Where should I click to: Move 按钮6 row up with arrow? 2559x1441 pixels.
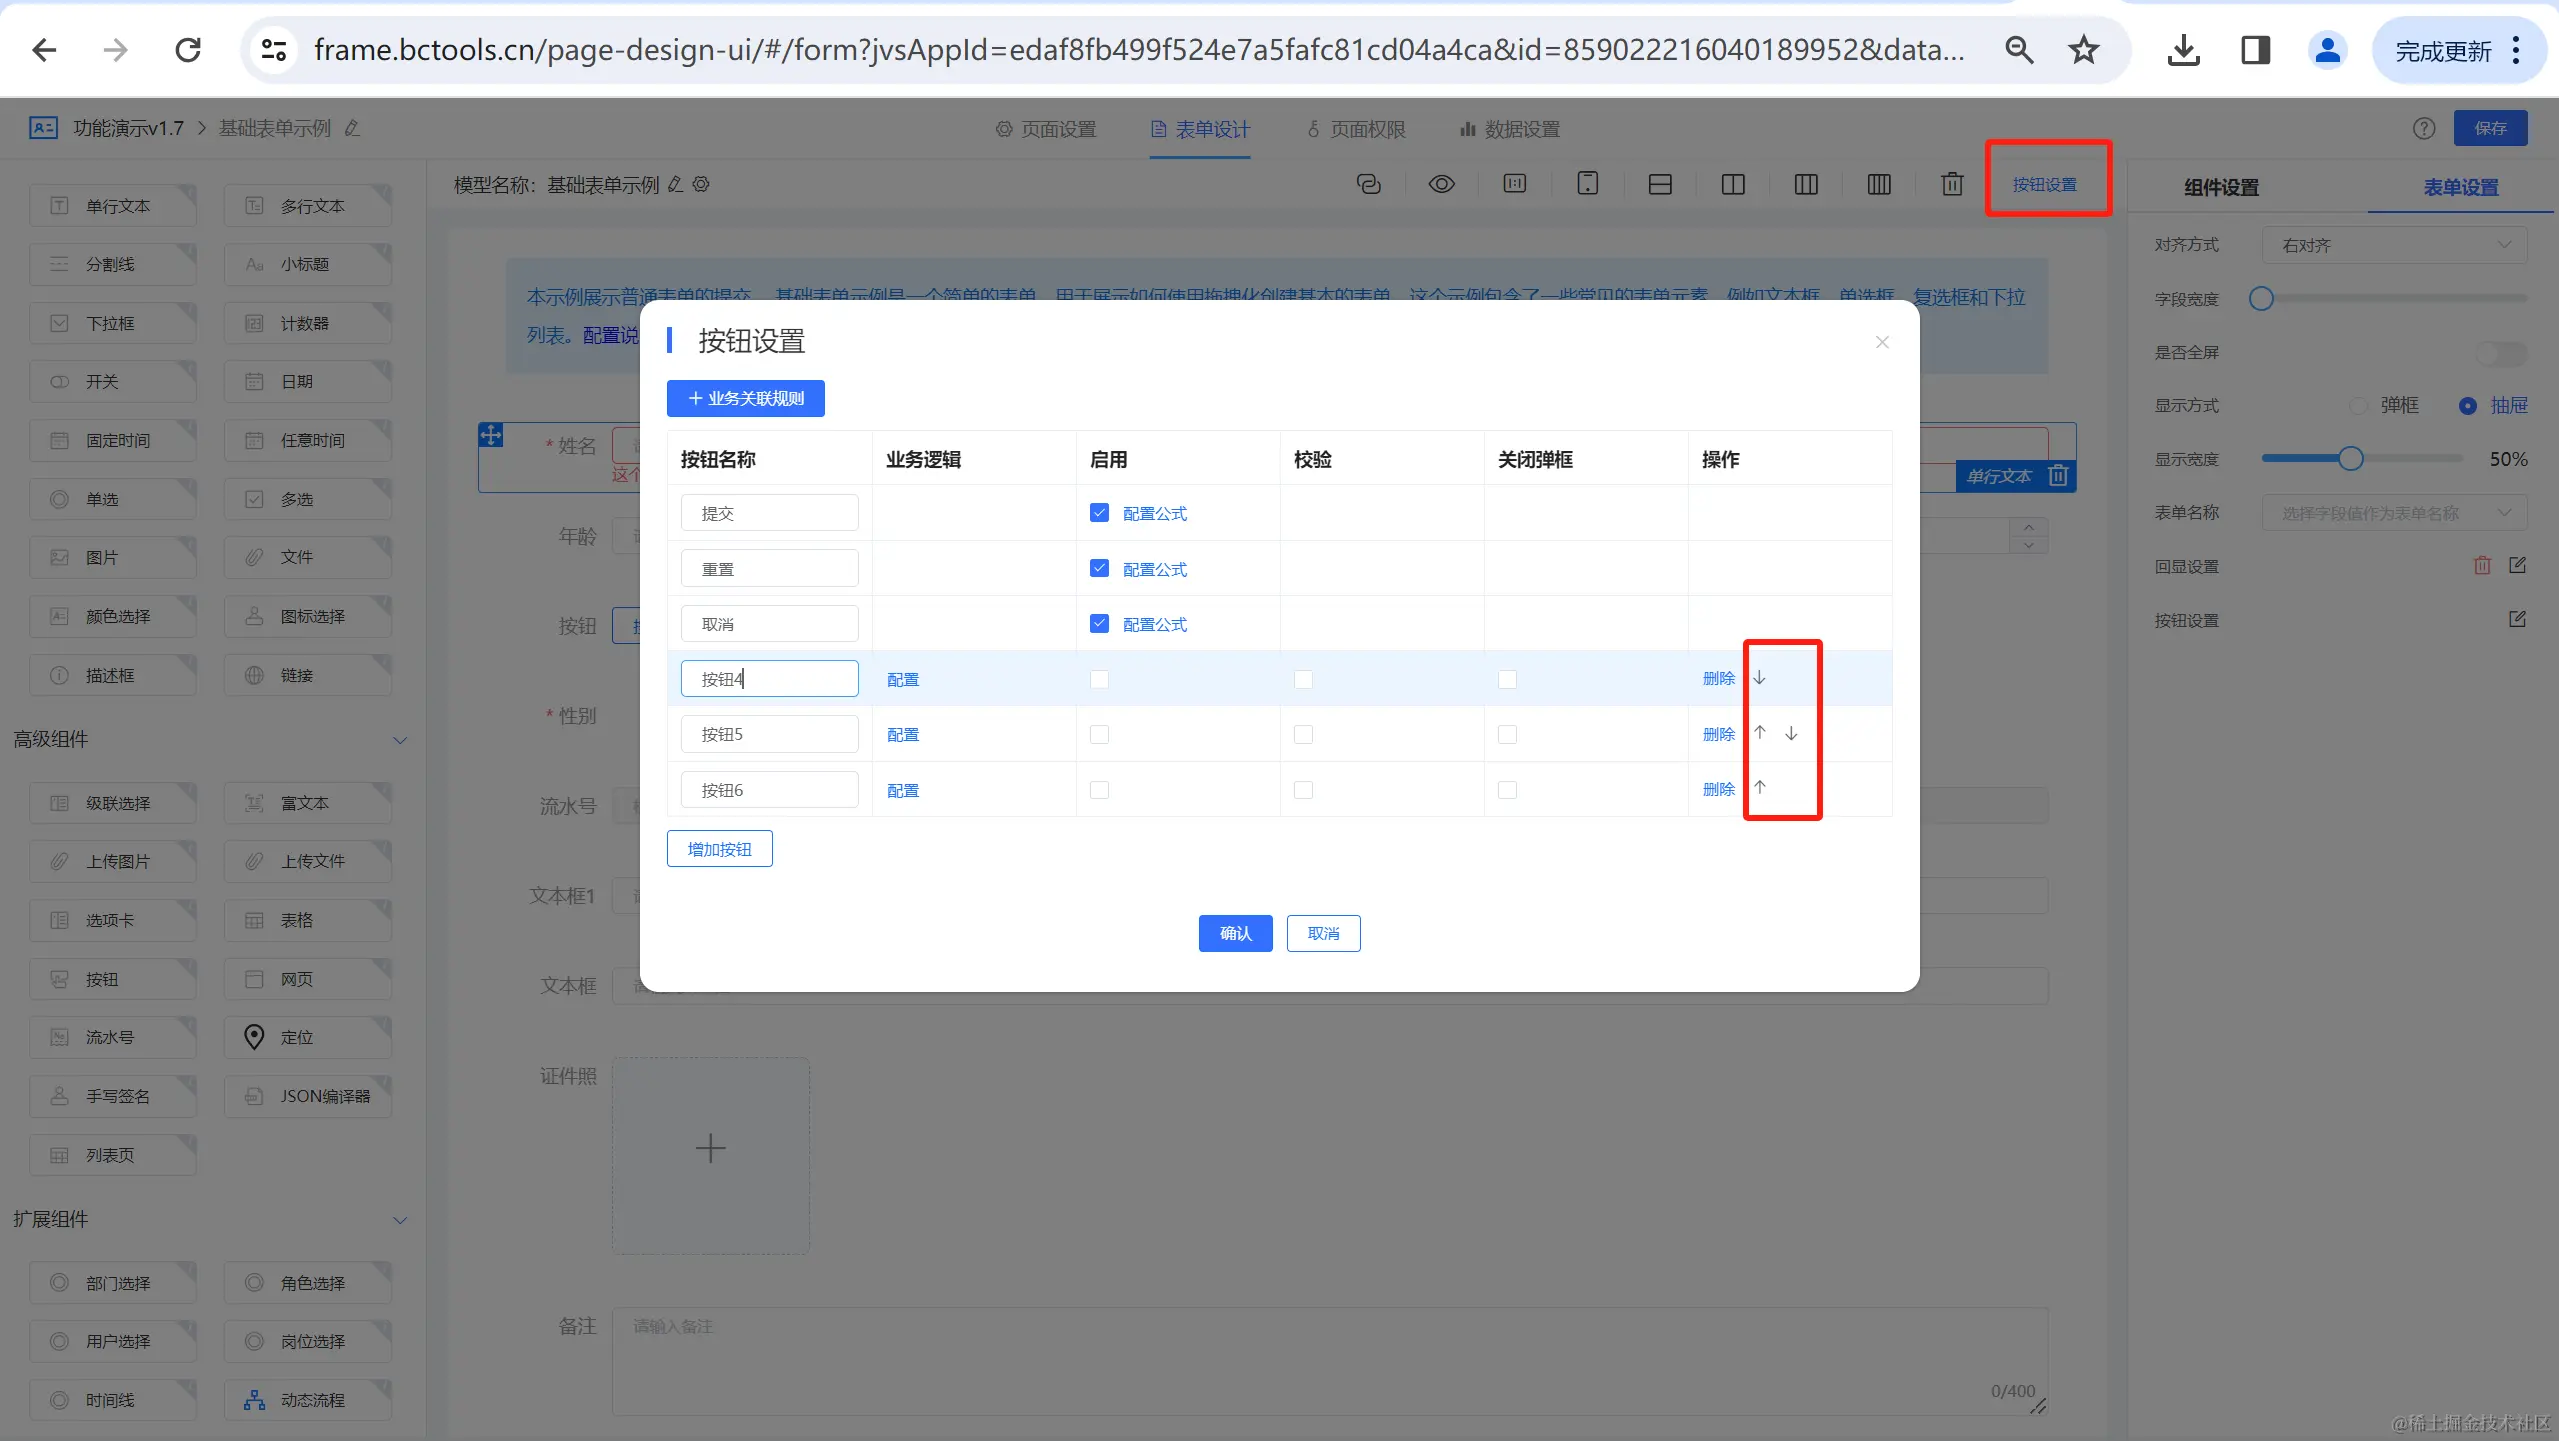pyautogui.click(x=1760, y=788)
